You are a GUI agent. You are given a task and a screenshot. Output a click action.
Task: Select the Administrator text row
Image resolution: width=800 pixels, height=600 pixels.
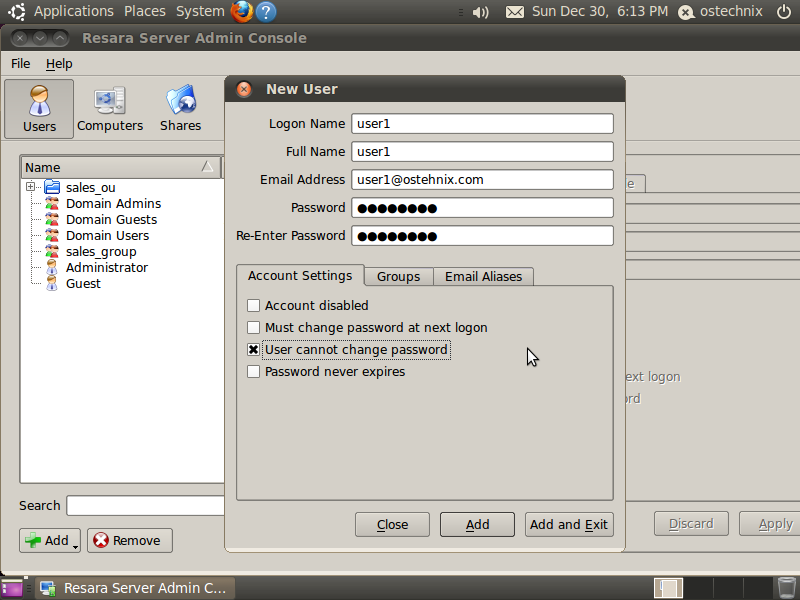click(x=107, y=267)
